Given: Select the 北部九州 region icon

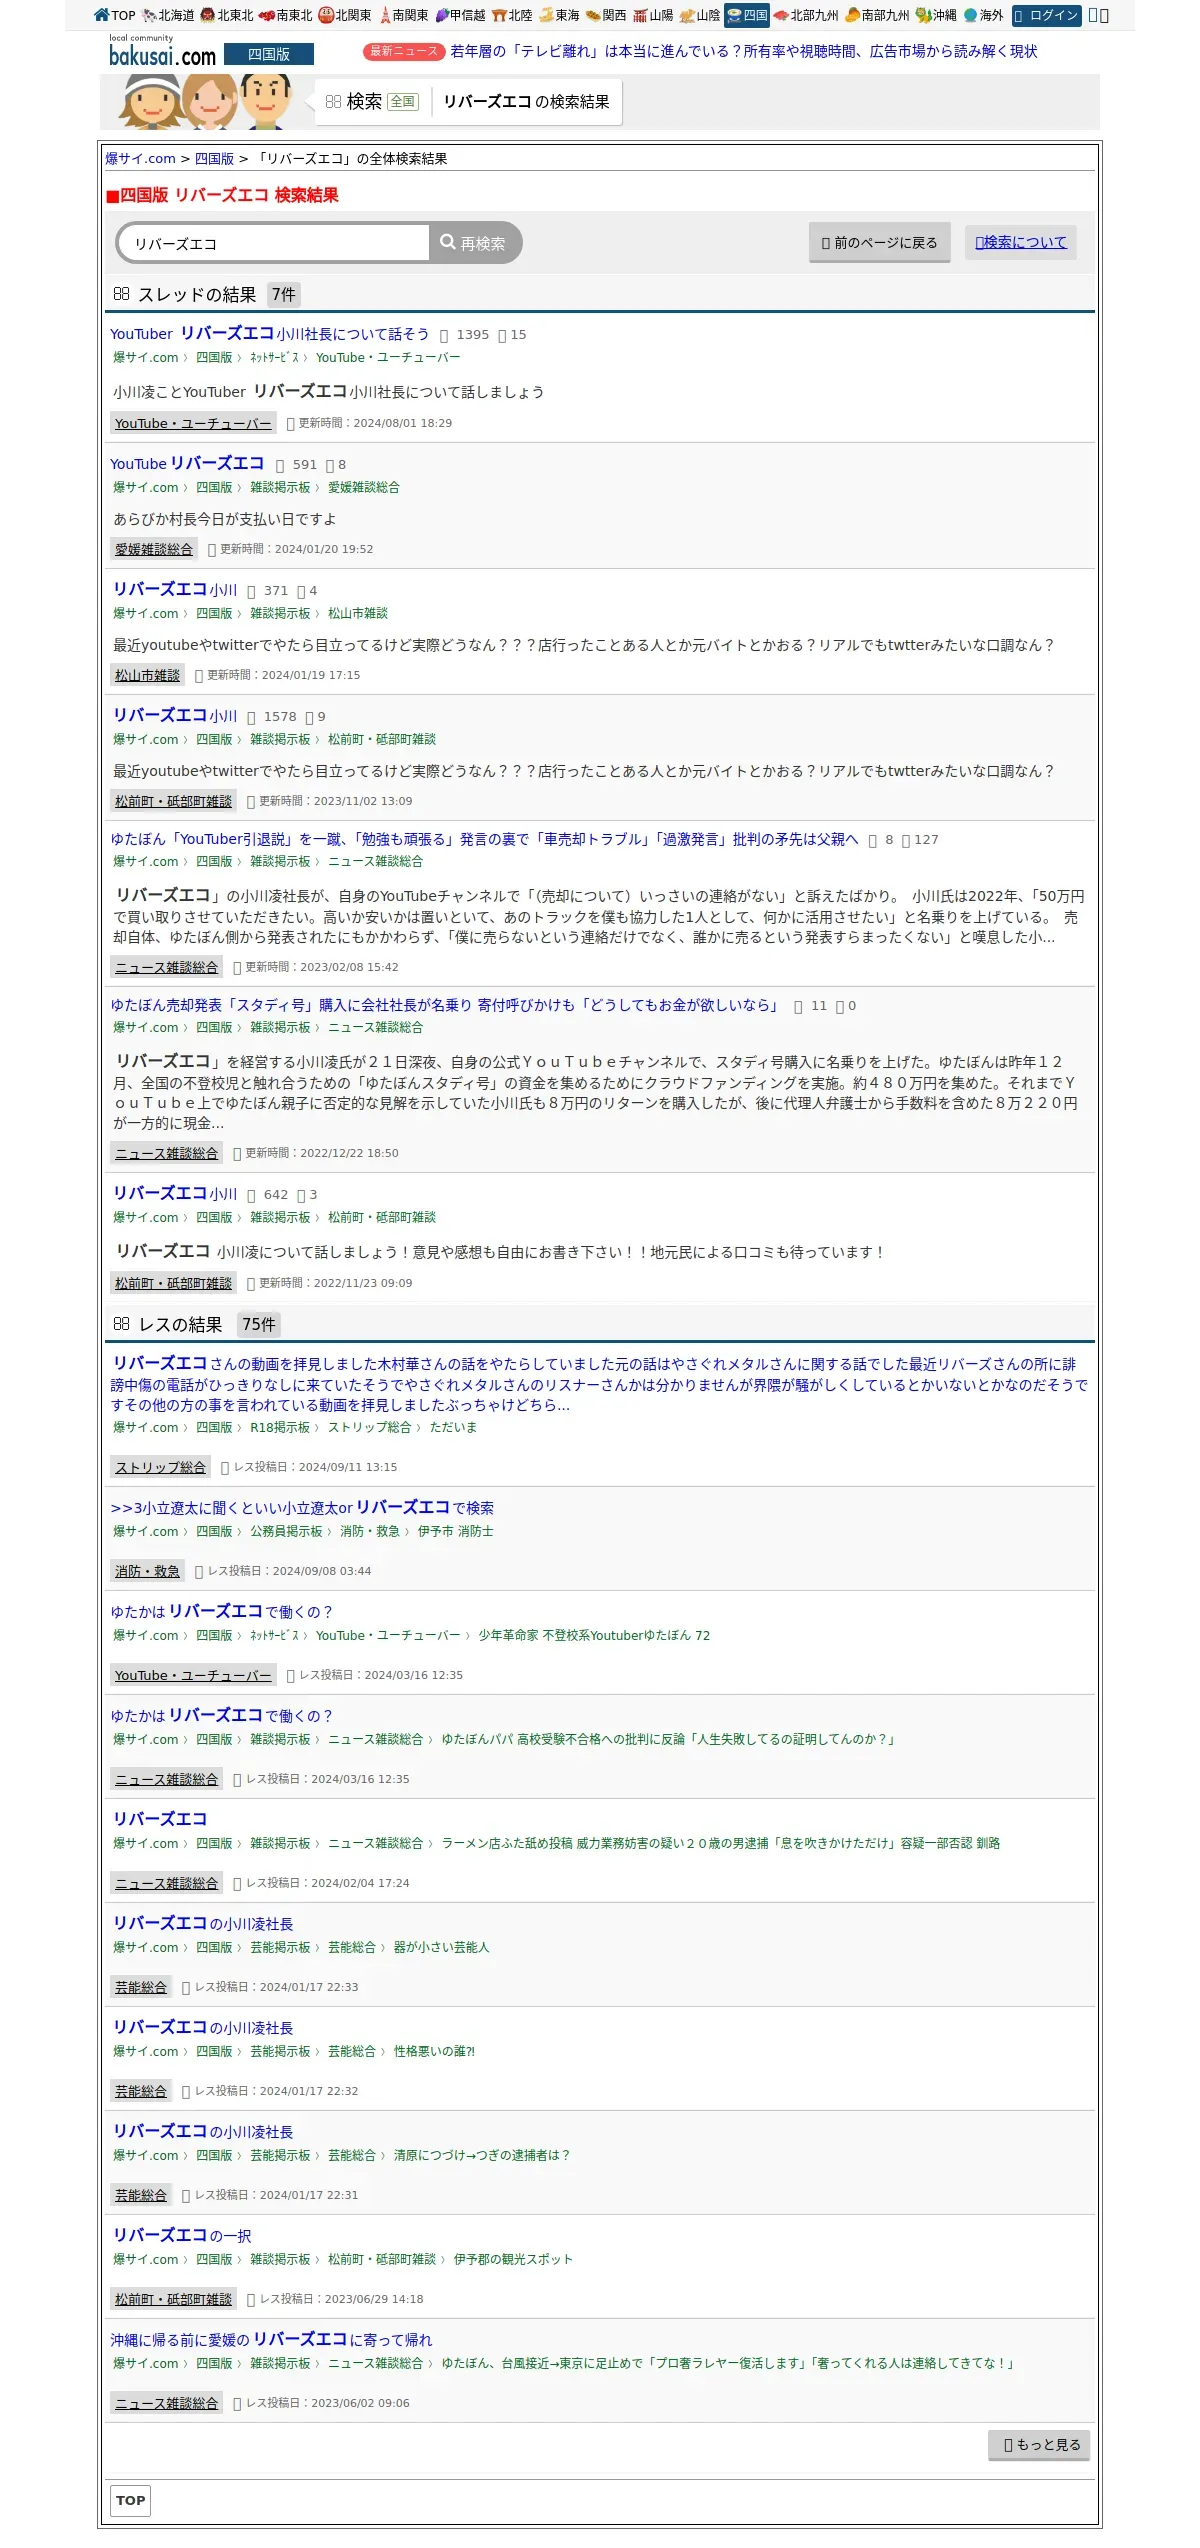Looking at the screenshot, I should tap(806, 15).
